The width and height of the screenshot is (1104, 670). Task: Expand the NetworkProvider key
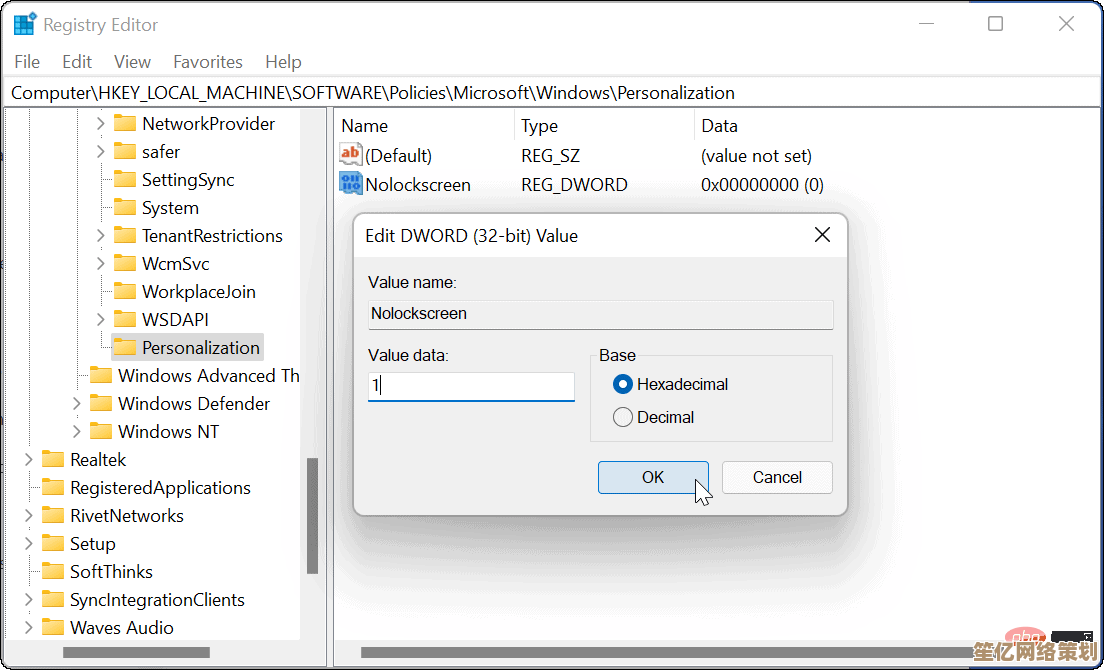click(x=101, y=124)
